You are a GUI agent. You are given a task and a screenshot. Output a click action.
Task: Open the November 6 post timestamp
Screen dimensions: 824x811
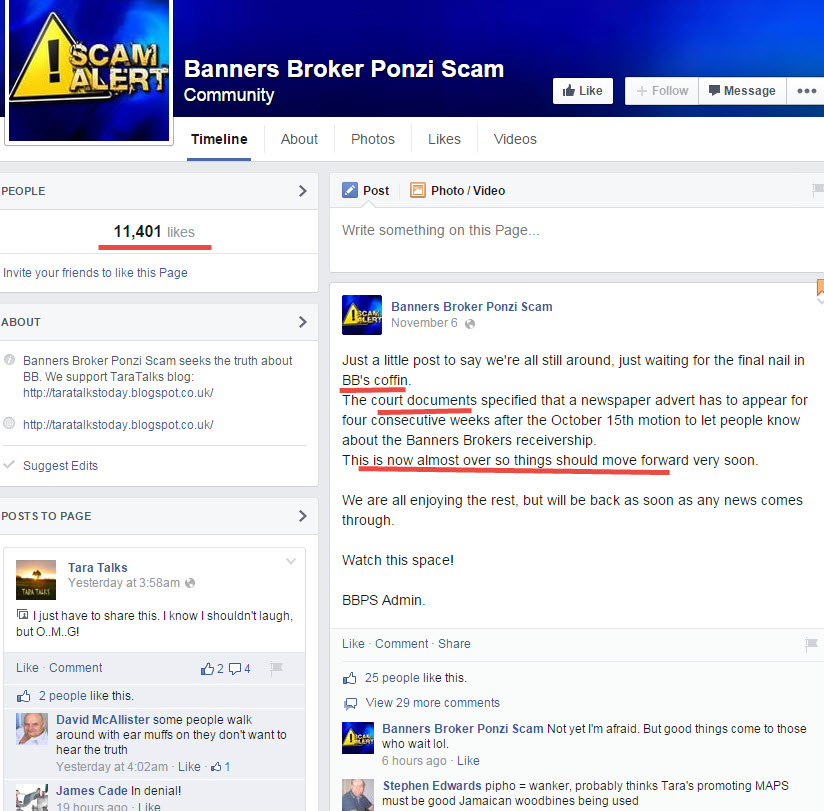point(424,323)
